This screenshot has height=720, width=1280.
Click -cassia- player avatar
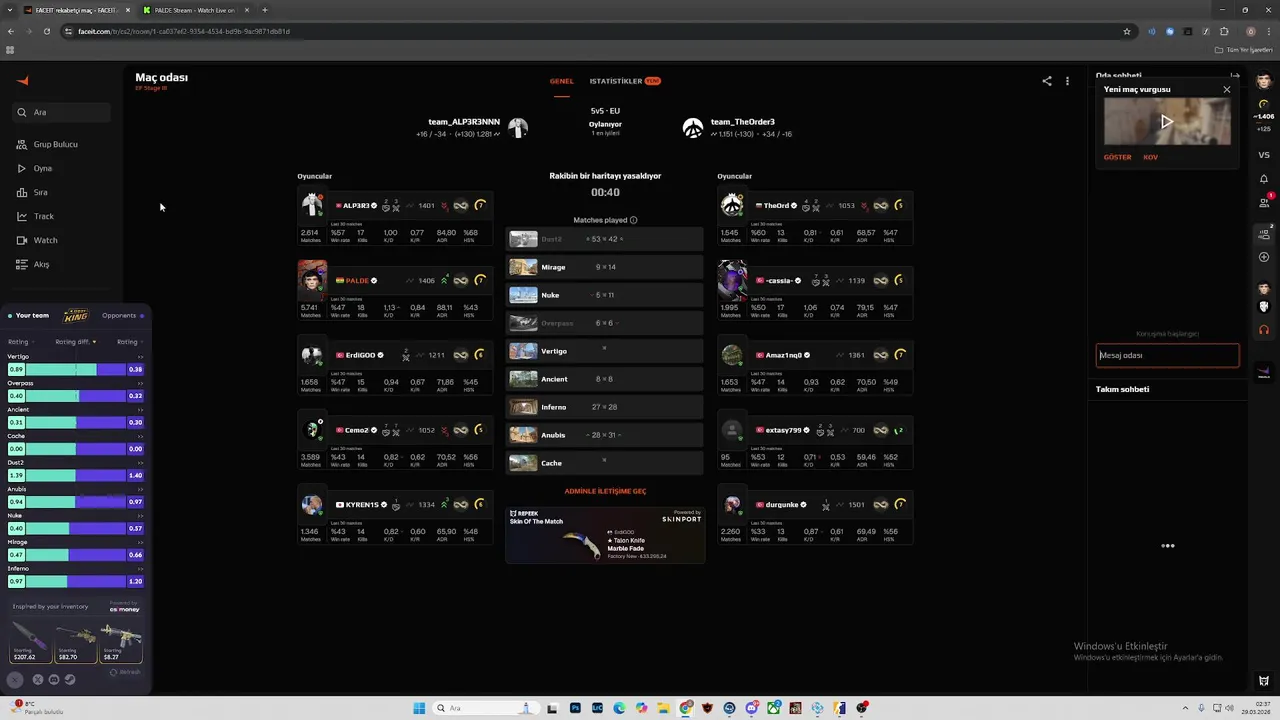click(x=732, y=280)
